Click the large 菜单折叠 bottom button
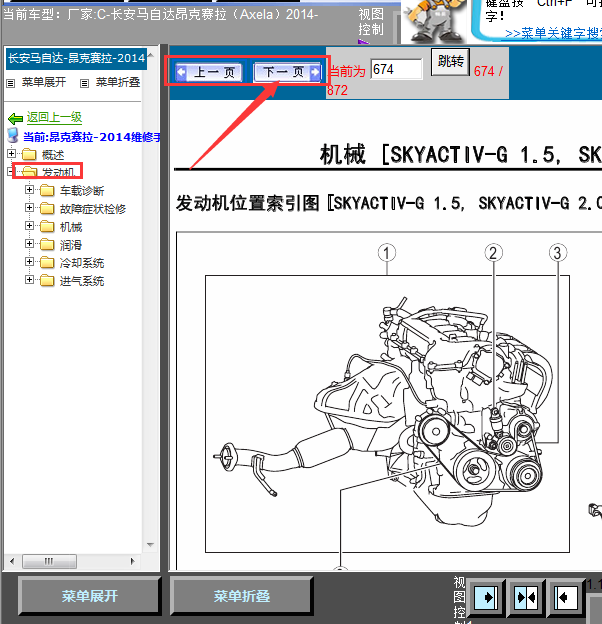 point(242,596)
